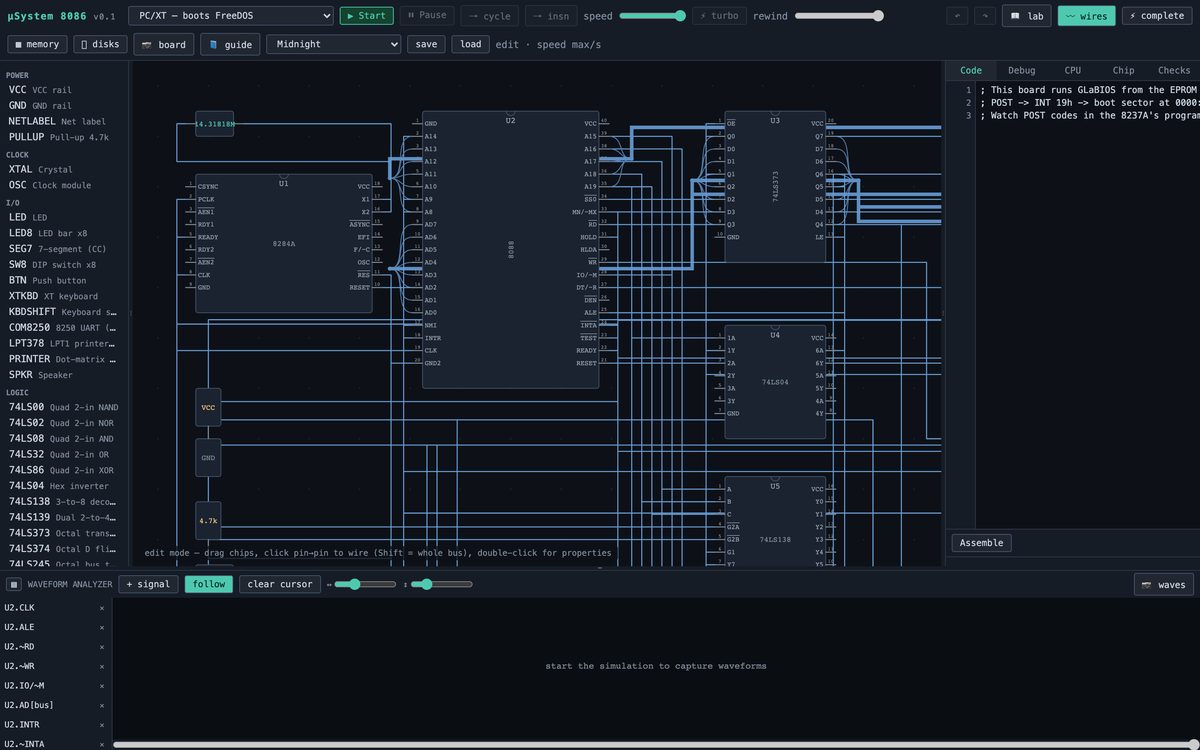Choose the SEG7 7-segment part
Viewport: 1200px width, 750px height.
pos(64,248)
